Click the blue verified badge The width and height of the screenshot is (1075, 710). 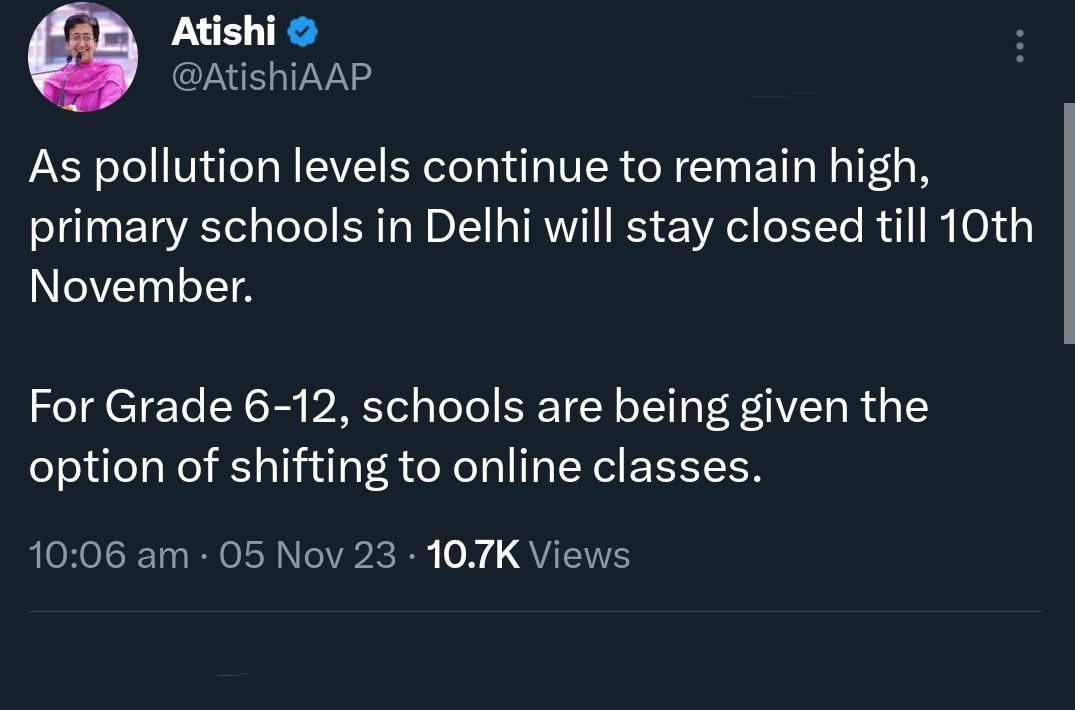point(302,34)
